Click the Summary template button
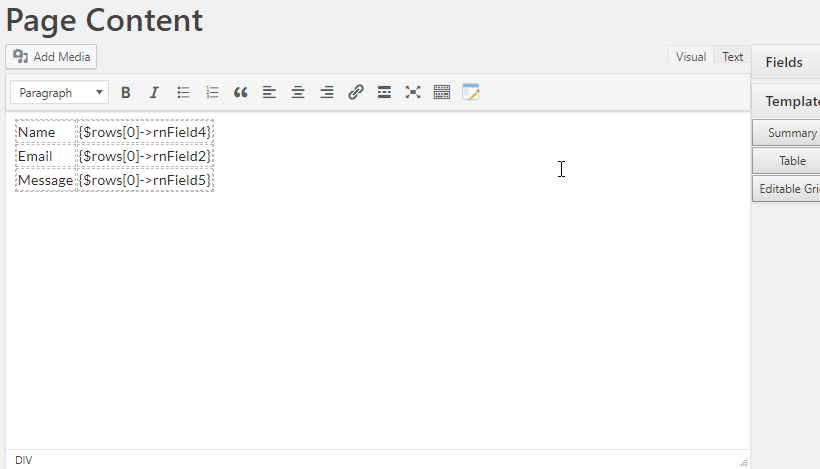 (786, 133)
